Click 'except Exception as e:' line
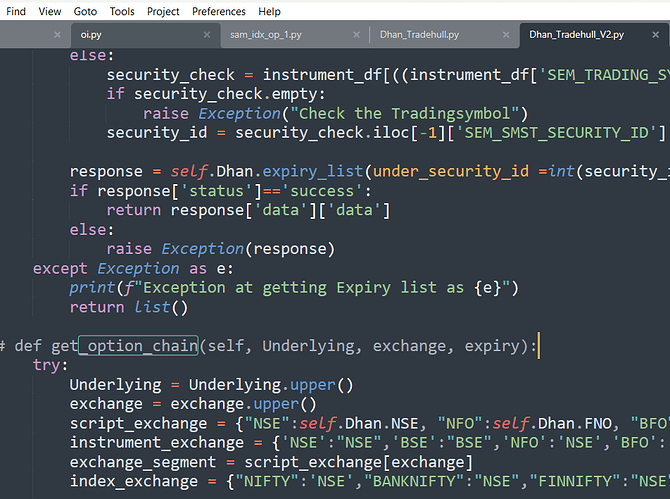Screen dimensions: 670x499 click(x=133, y=269)
